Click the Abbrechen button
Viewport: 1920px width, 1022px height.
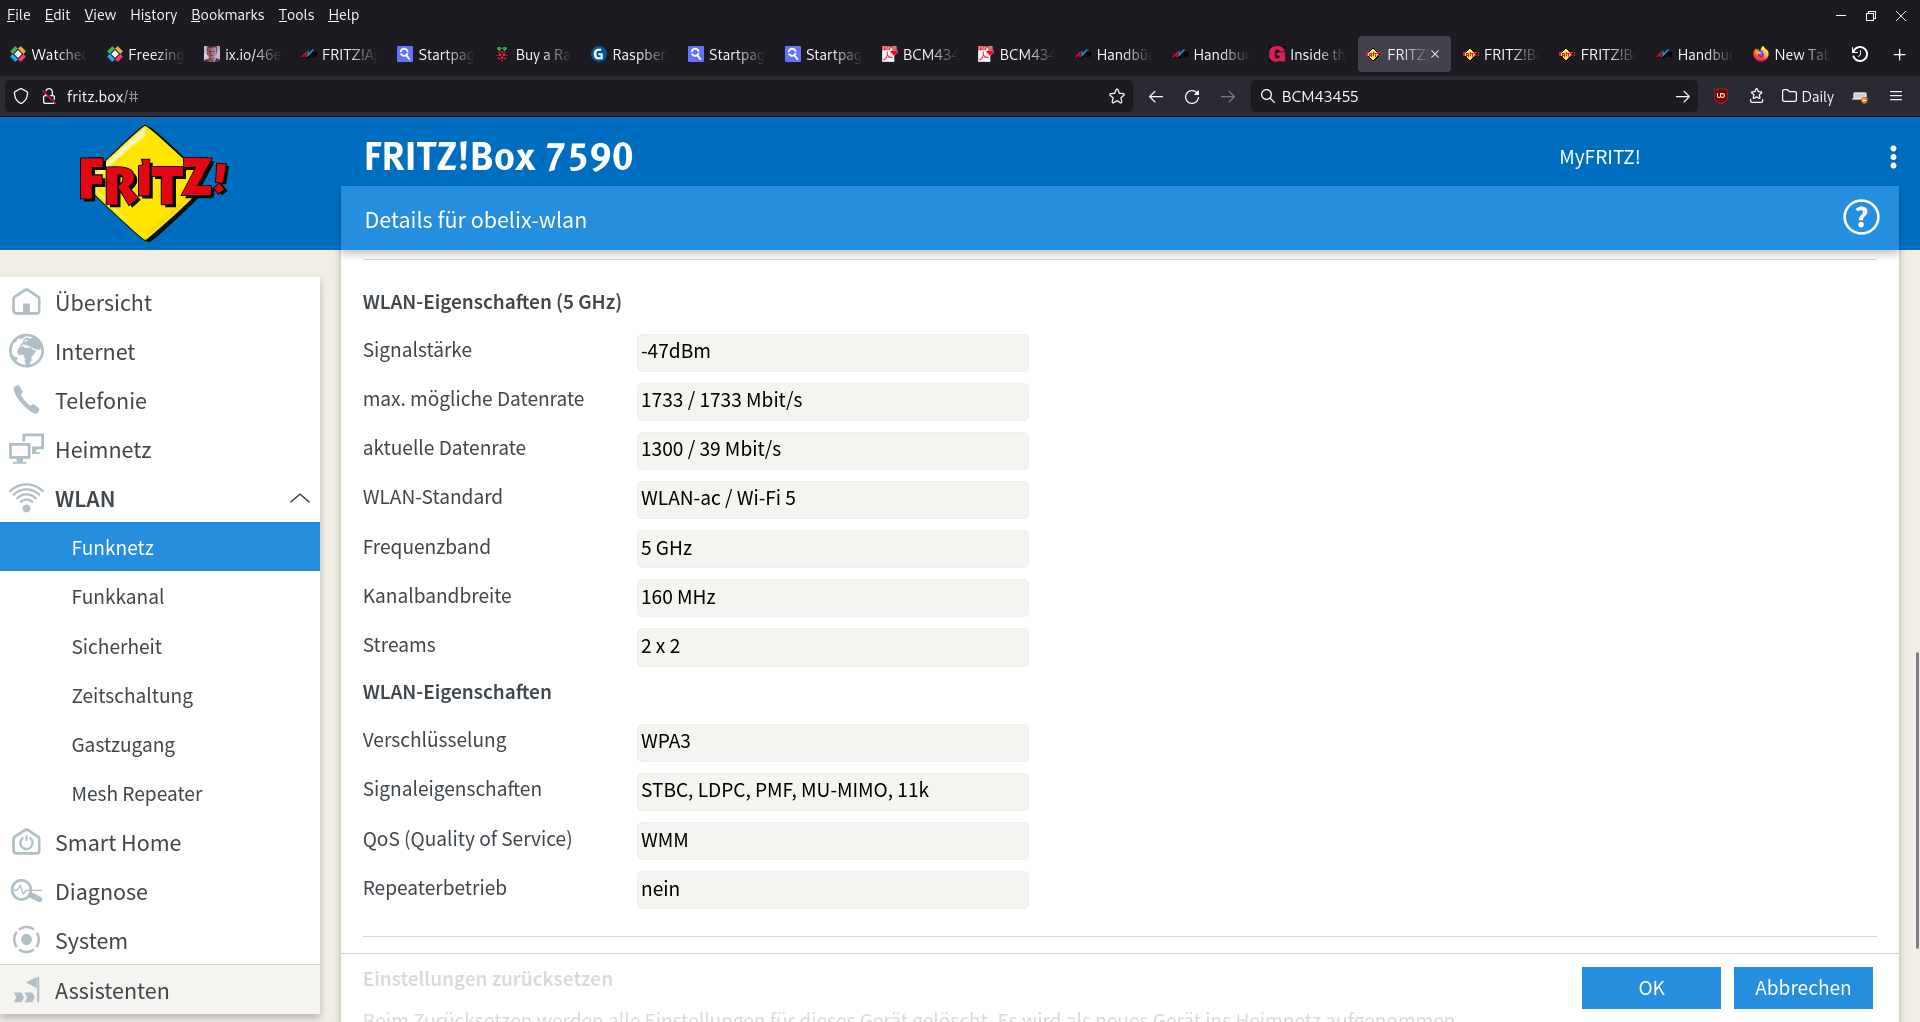(x=1802, y=988)
